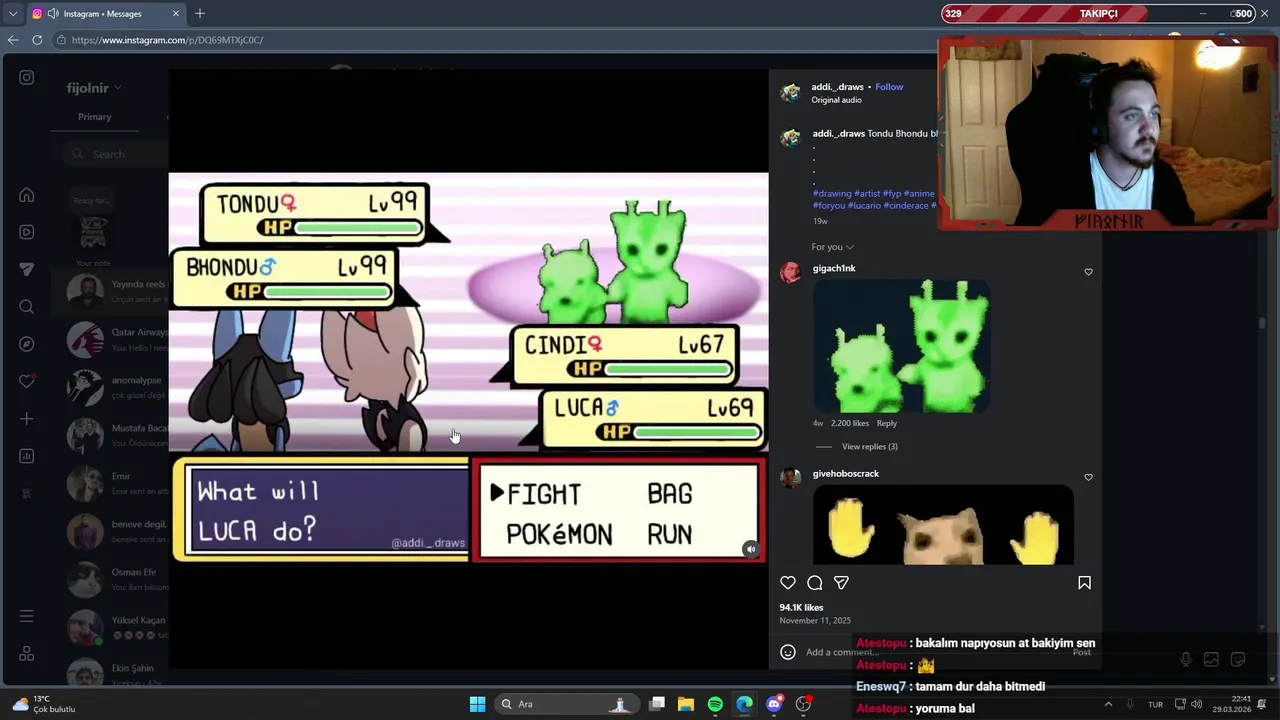Like givehoboscrack's comment
This screenshot has height=720, width=1280.
1089,477
